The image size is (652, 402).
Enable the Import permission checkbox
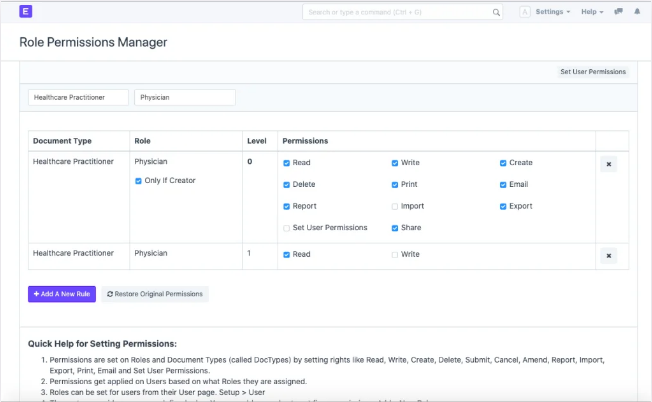click(395, 207)
